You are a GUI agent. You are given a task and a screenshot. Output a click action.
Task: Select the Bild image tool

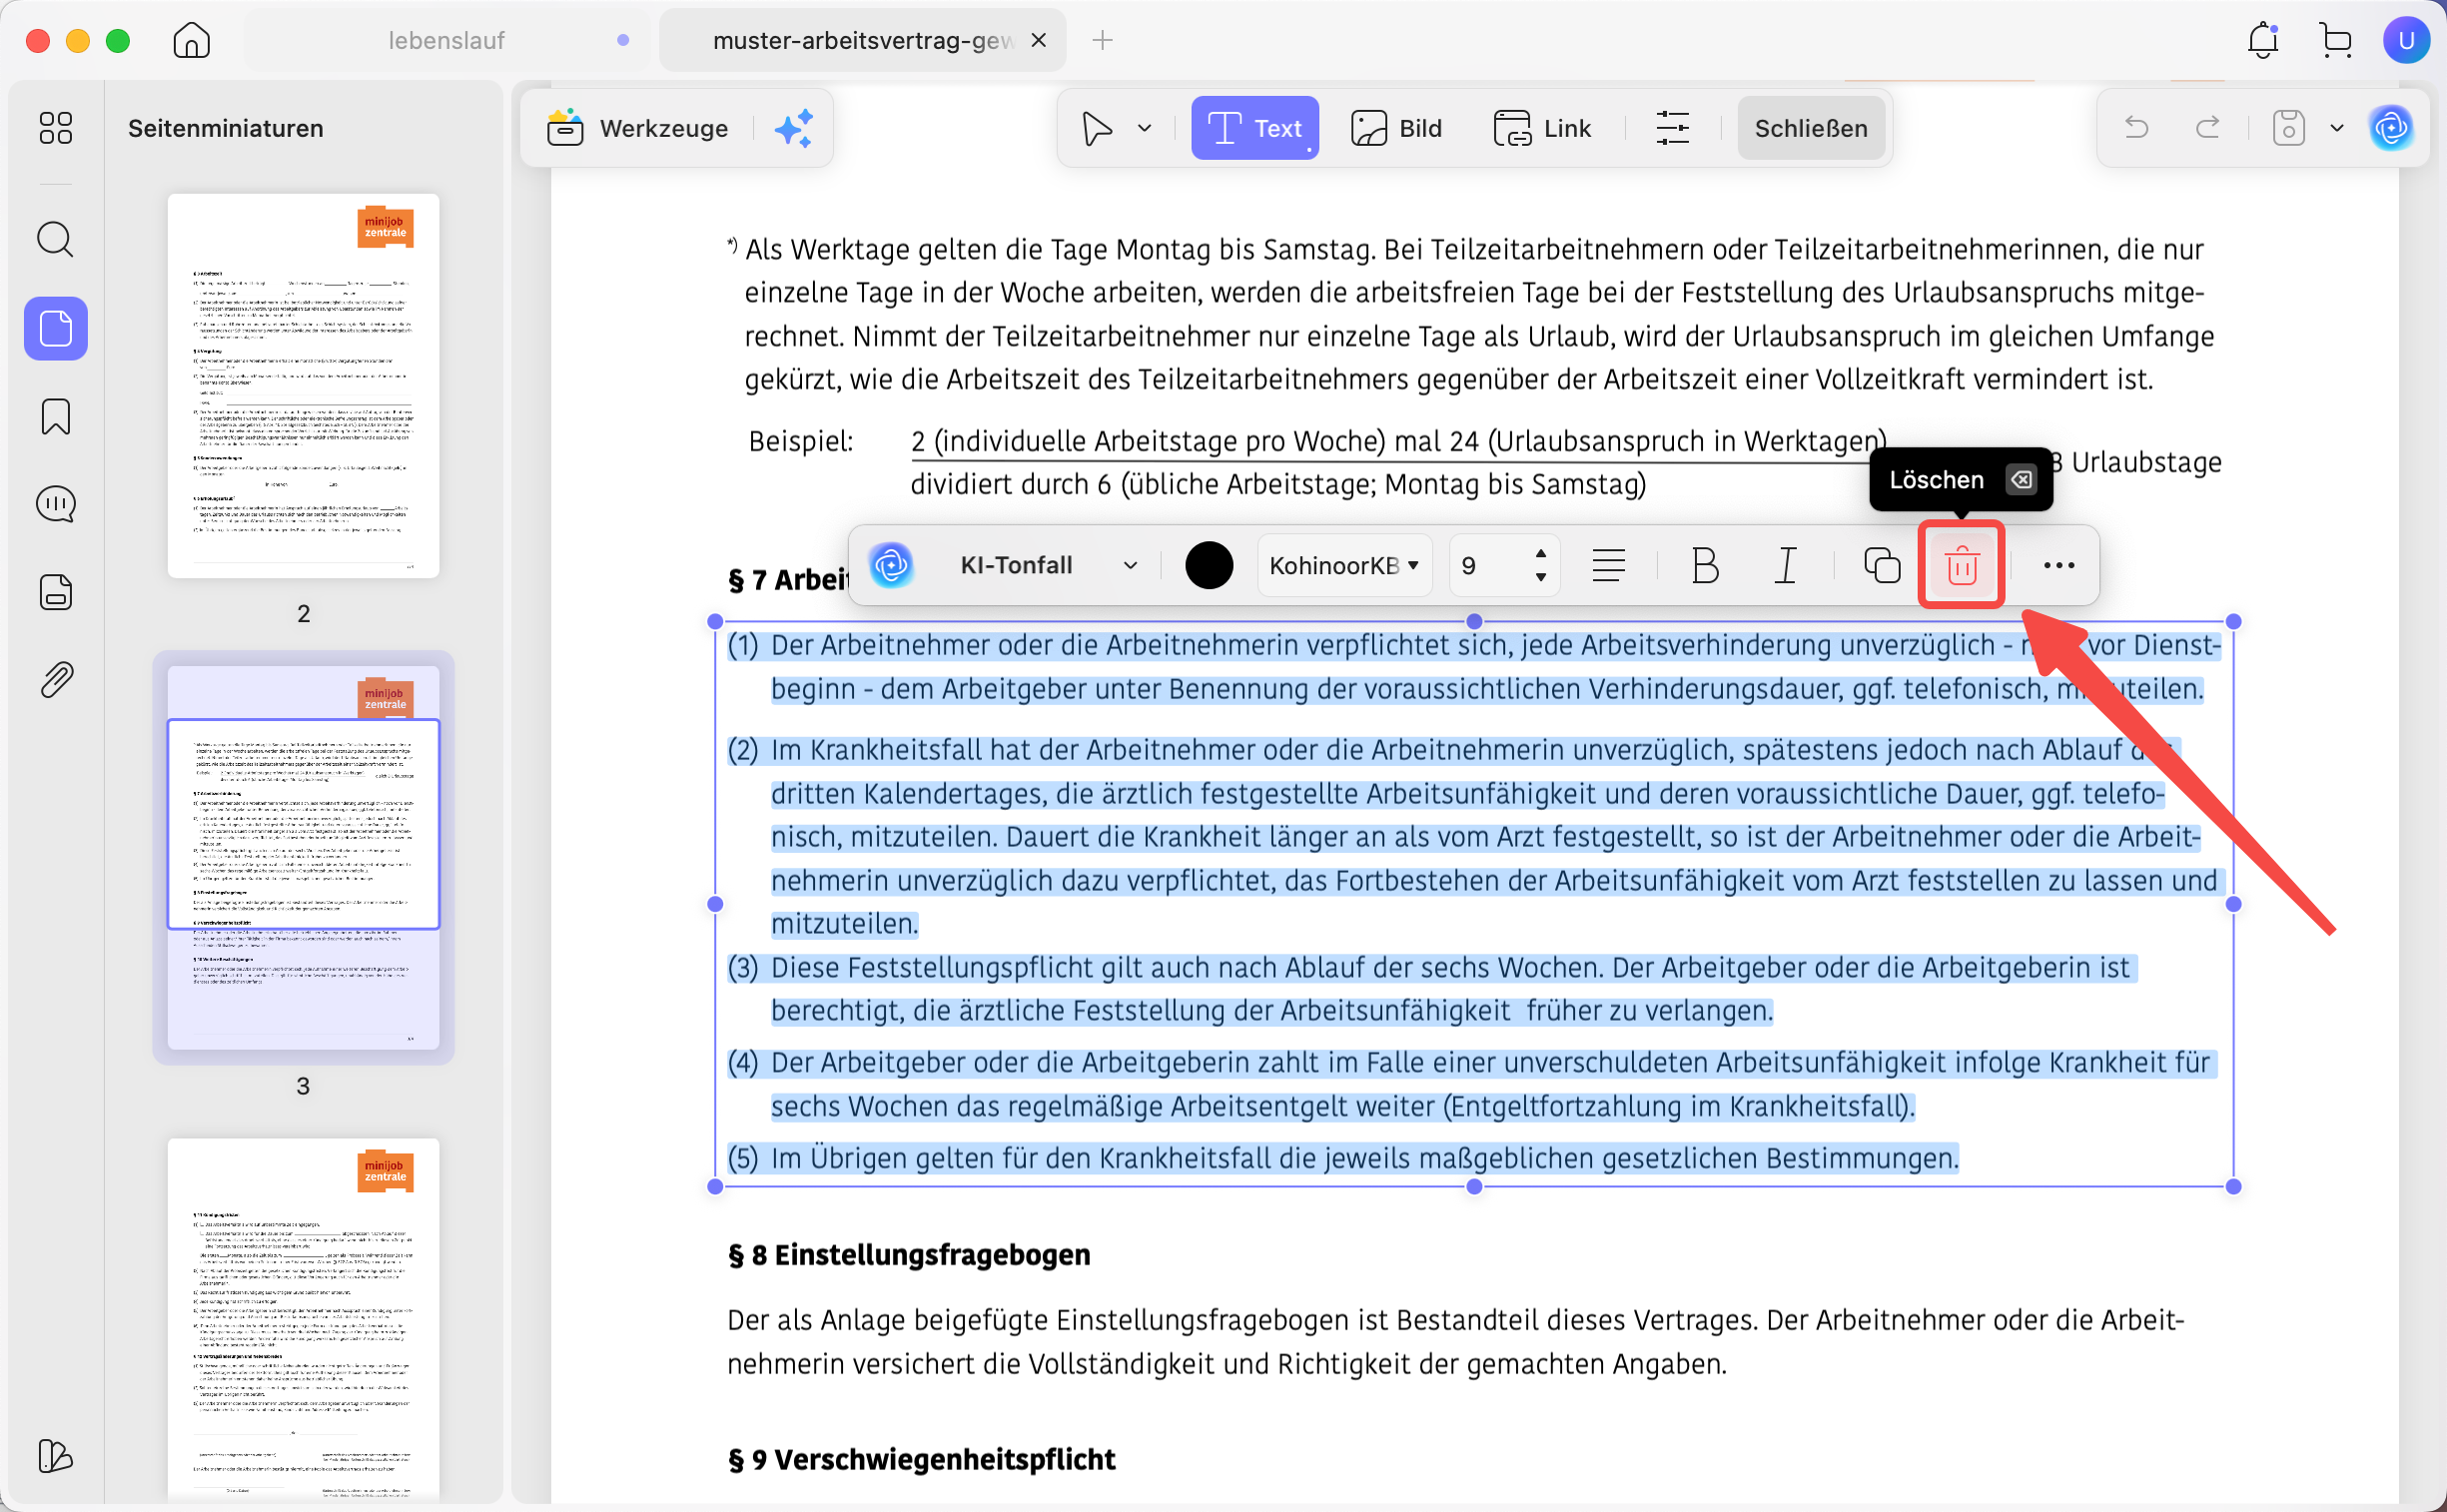(x=1396, y=128)
